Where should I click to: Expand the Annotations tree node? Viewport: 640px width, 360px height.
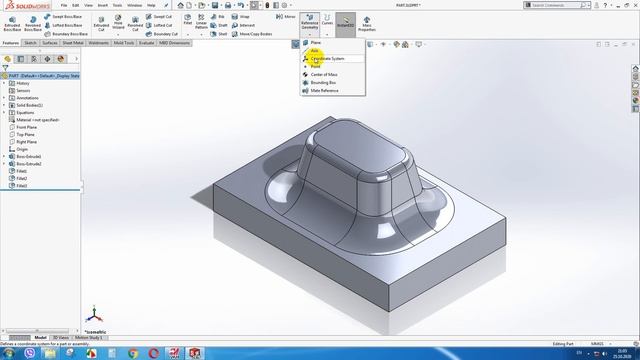coord(4,98)
